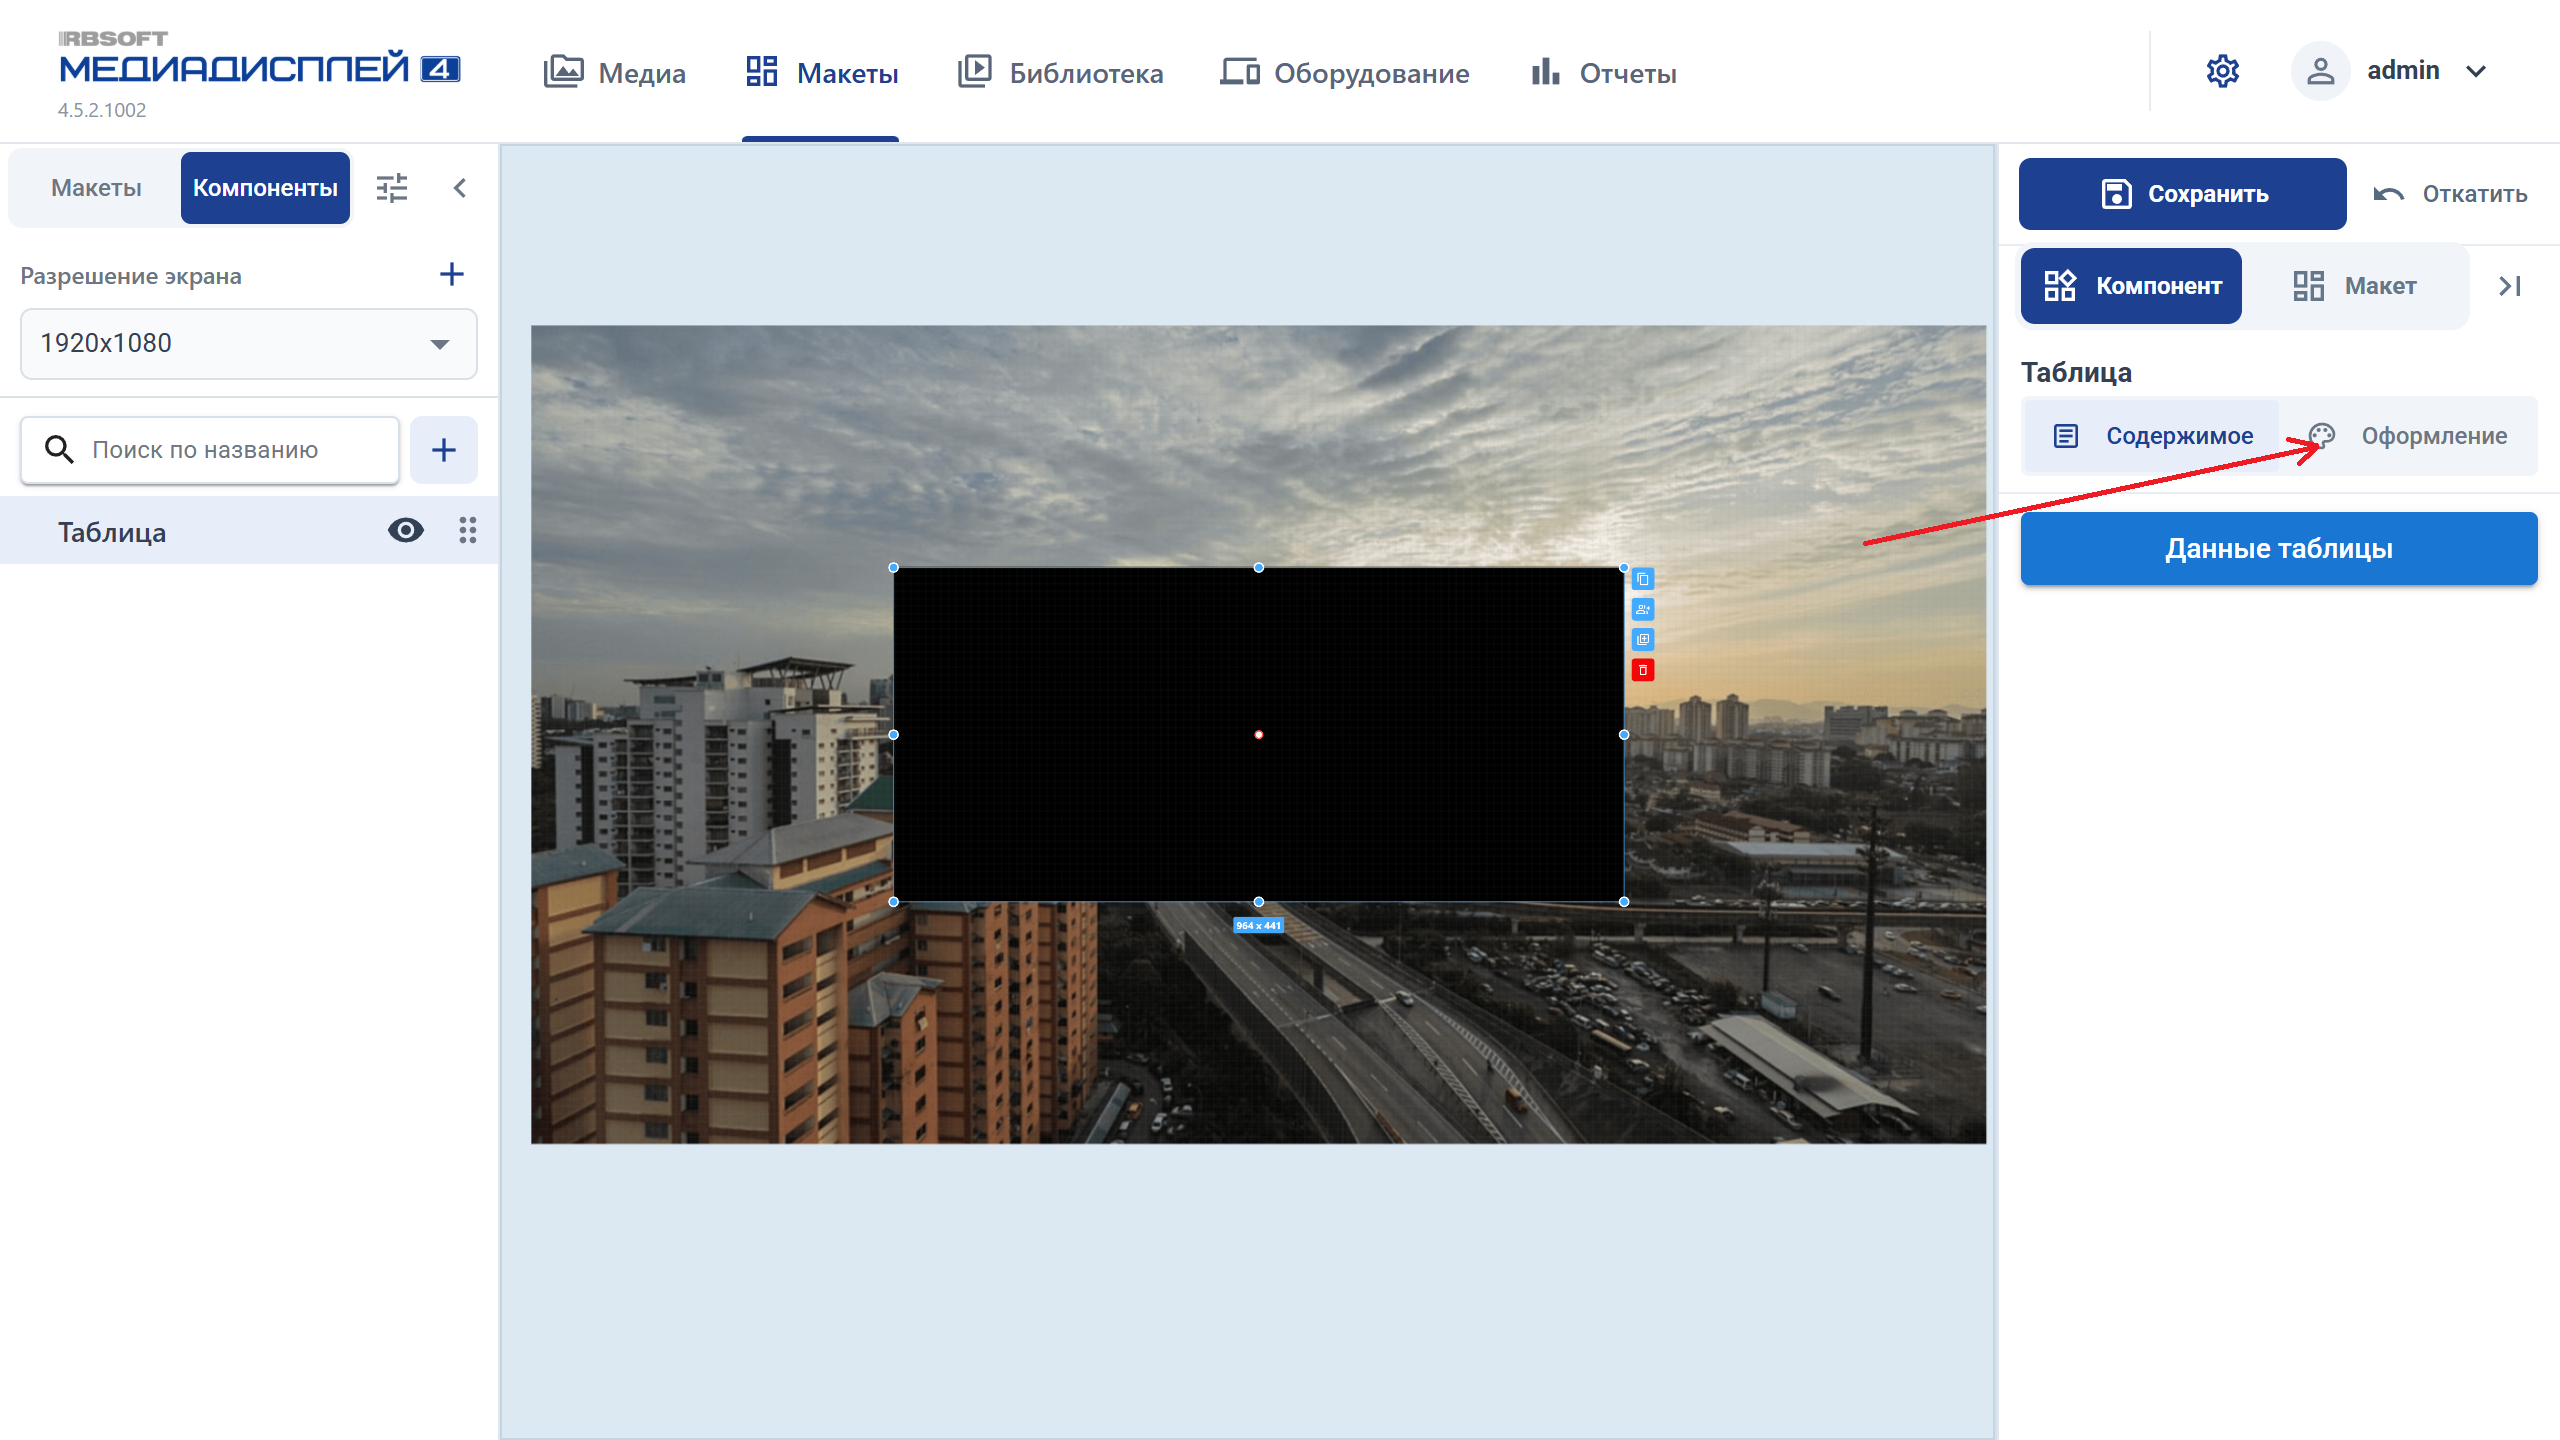Click the copy icon beside the table component
2560x1440 pixels.
click(1643, 579)
